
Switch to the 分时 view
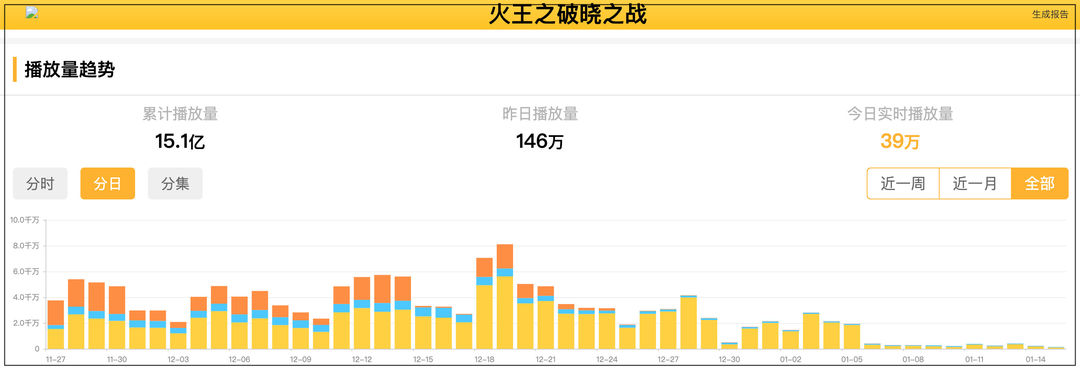point(40,183)
